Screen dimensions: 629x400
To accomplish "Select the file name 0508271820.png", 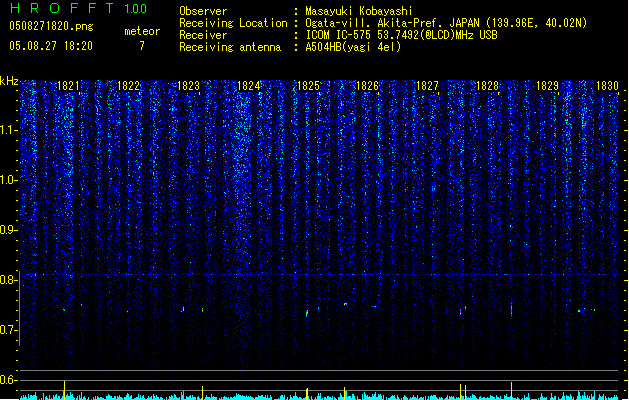I will click(x=51, y=26).
